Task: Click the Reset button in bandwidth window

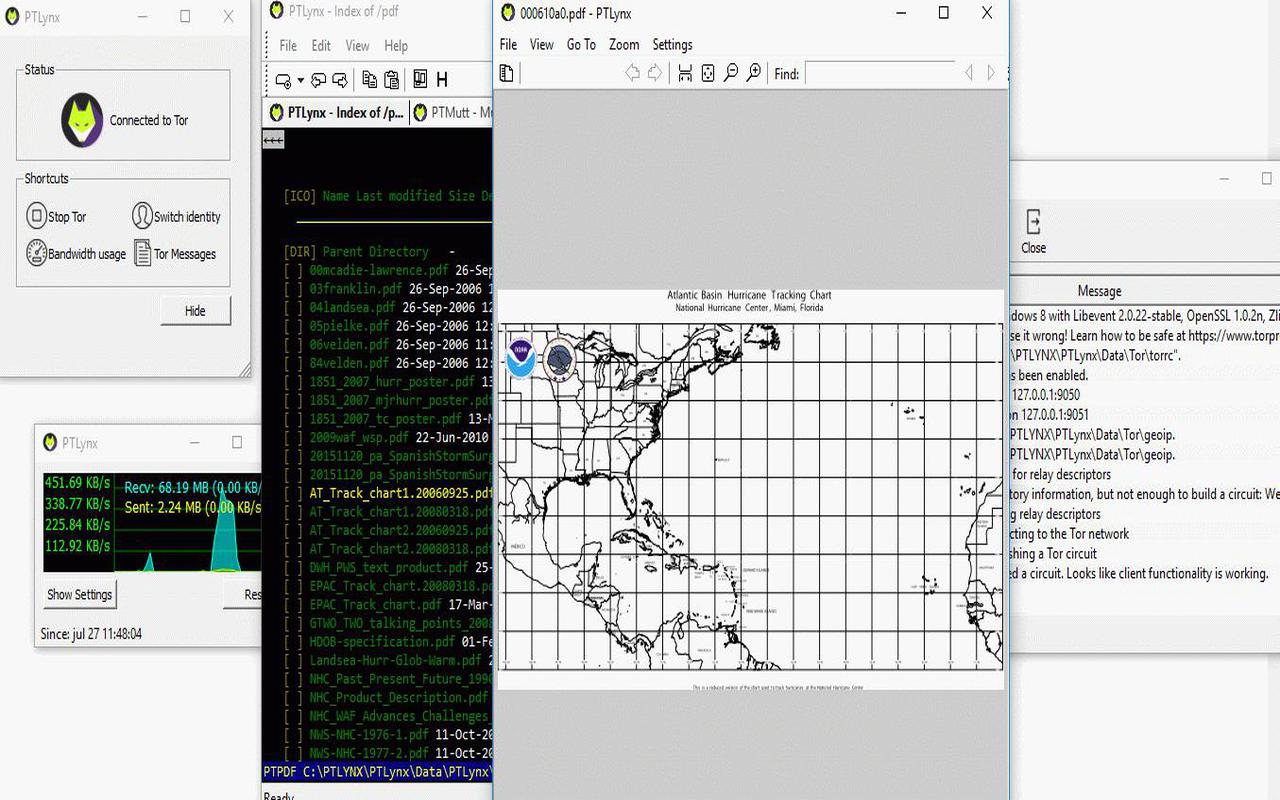Action: coord(243,594)
